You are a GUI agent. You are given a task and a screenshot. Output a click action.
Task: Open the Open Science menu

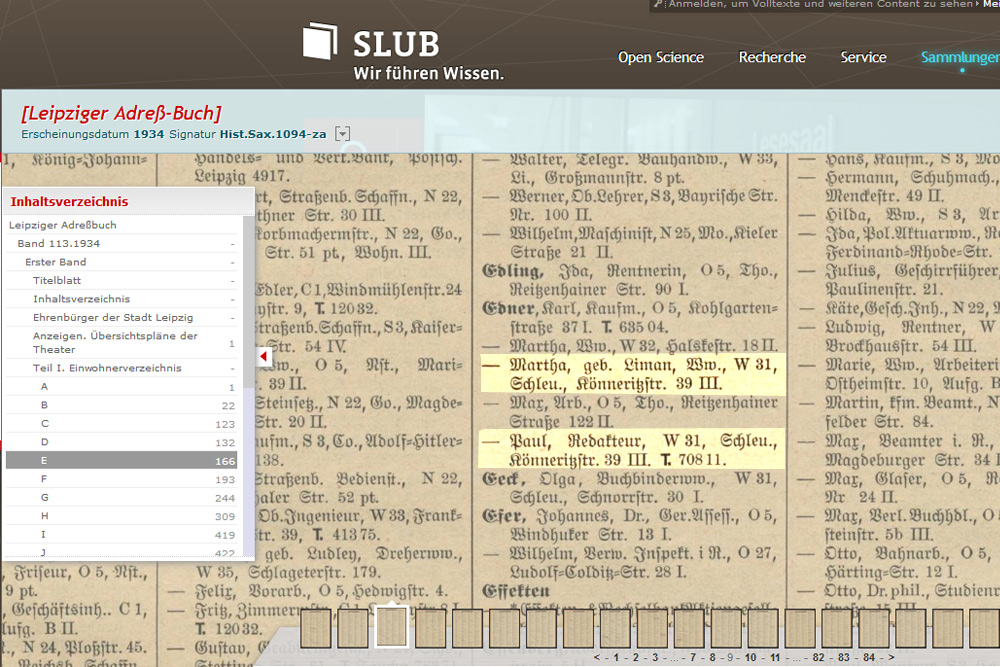point(660,57)
